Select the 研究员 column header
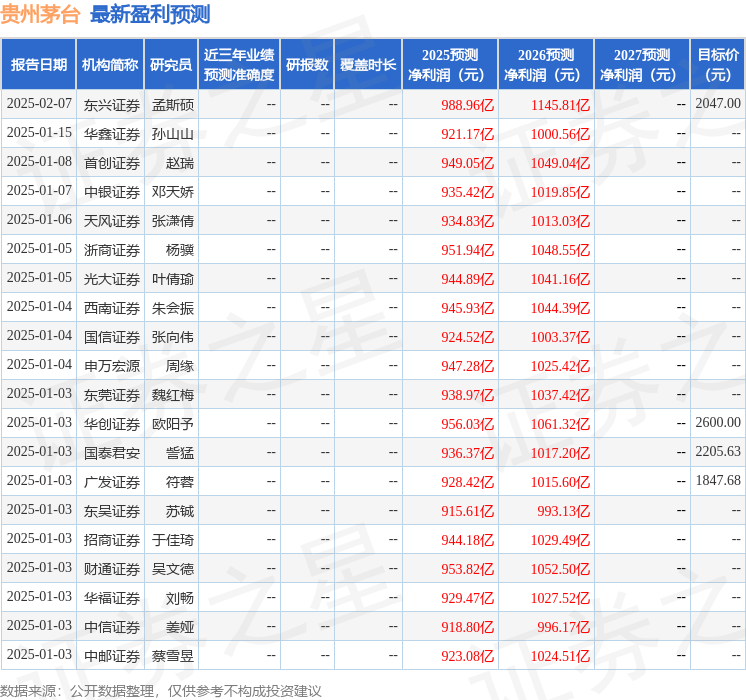746x700 pixels. 171,65
